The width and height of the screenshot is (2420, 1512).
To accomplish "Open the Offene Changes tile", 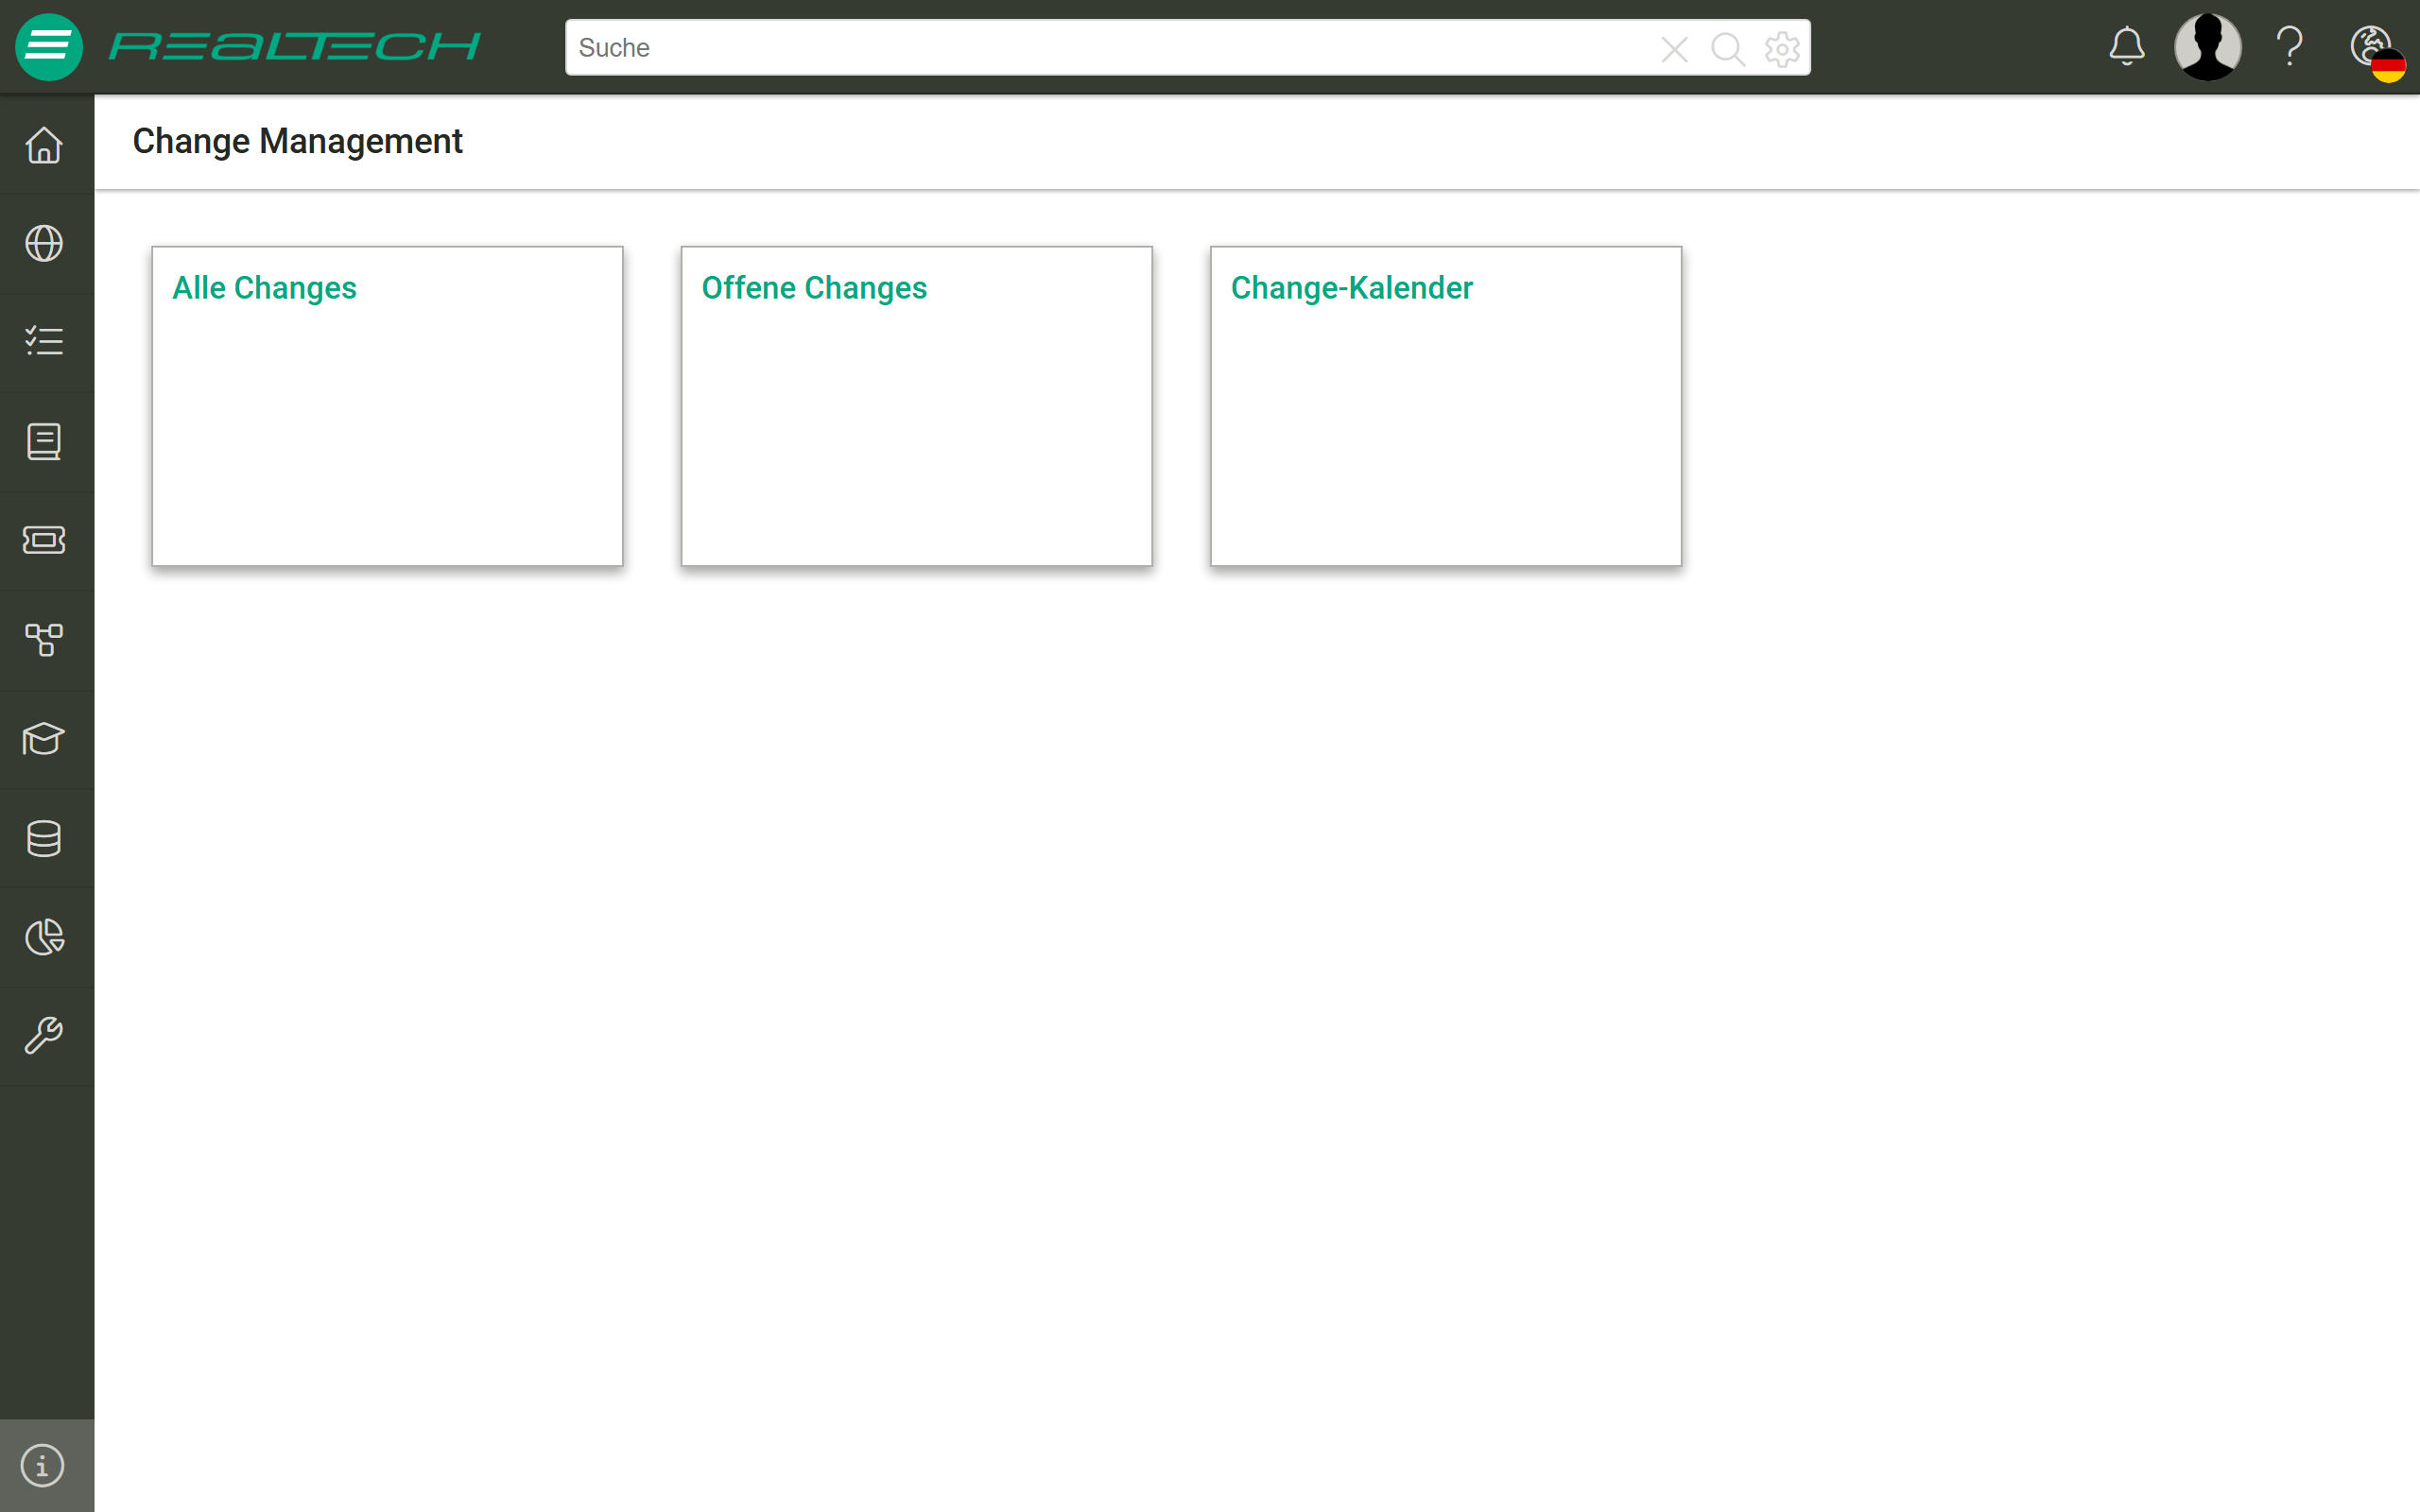I will point(916,406).
